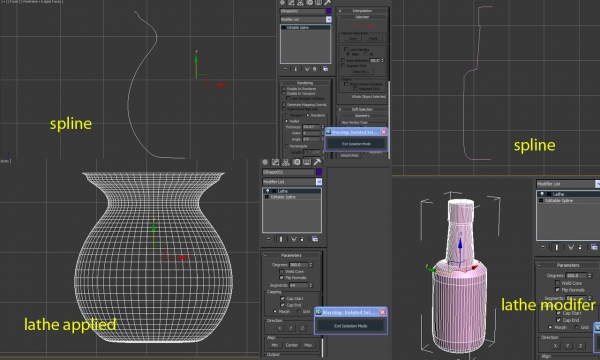Open the Hierarchy tab in the vase panel
600x360 pixels.
pos(285,162)
